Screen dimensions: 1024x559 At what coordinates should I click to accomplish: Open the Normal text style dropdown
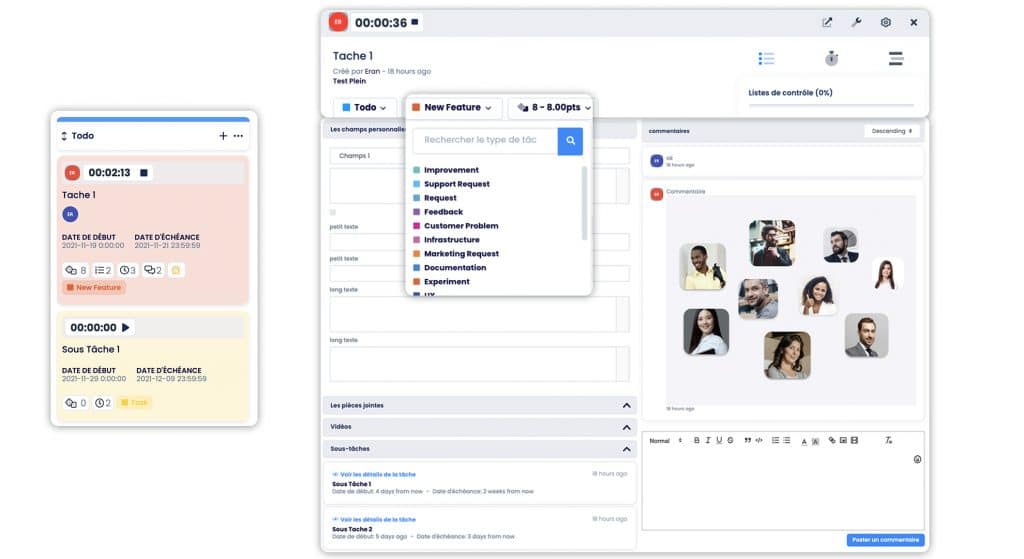point(665,441)
